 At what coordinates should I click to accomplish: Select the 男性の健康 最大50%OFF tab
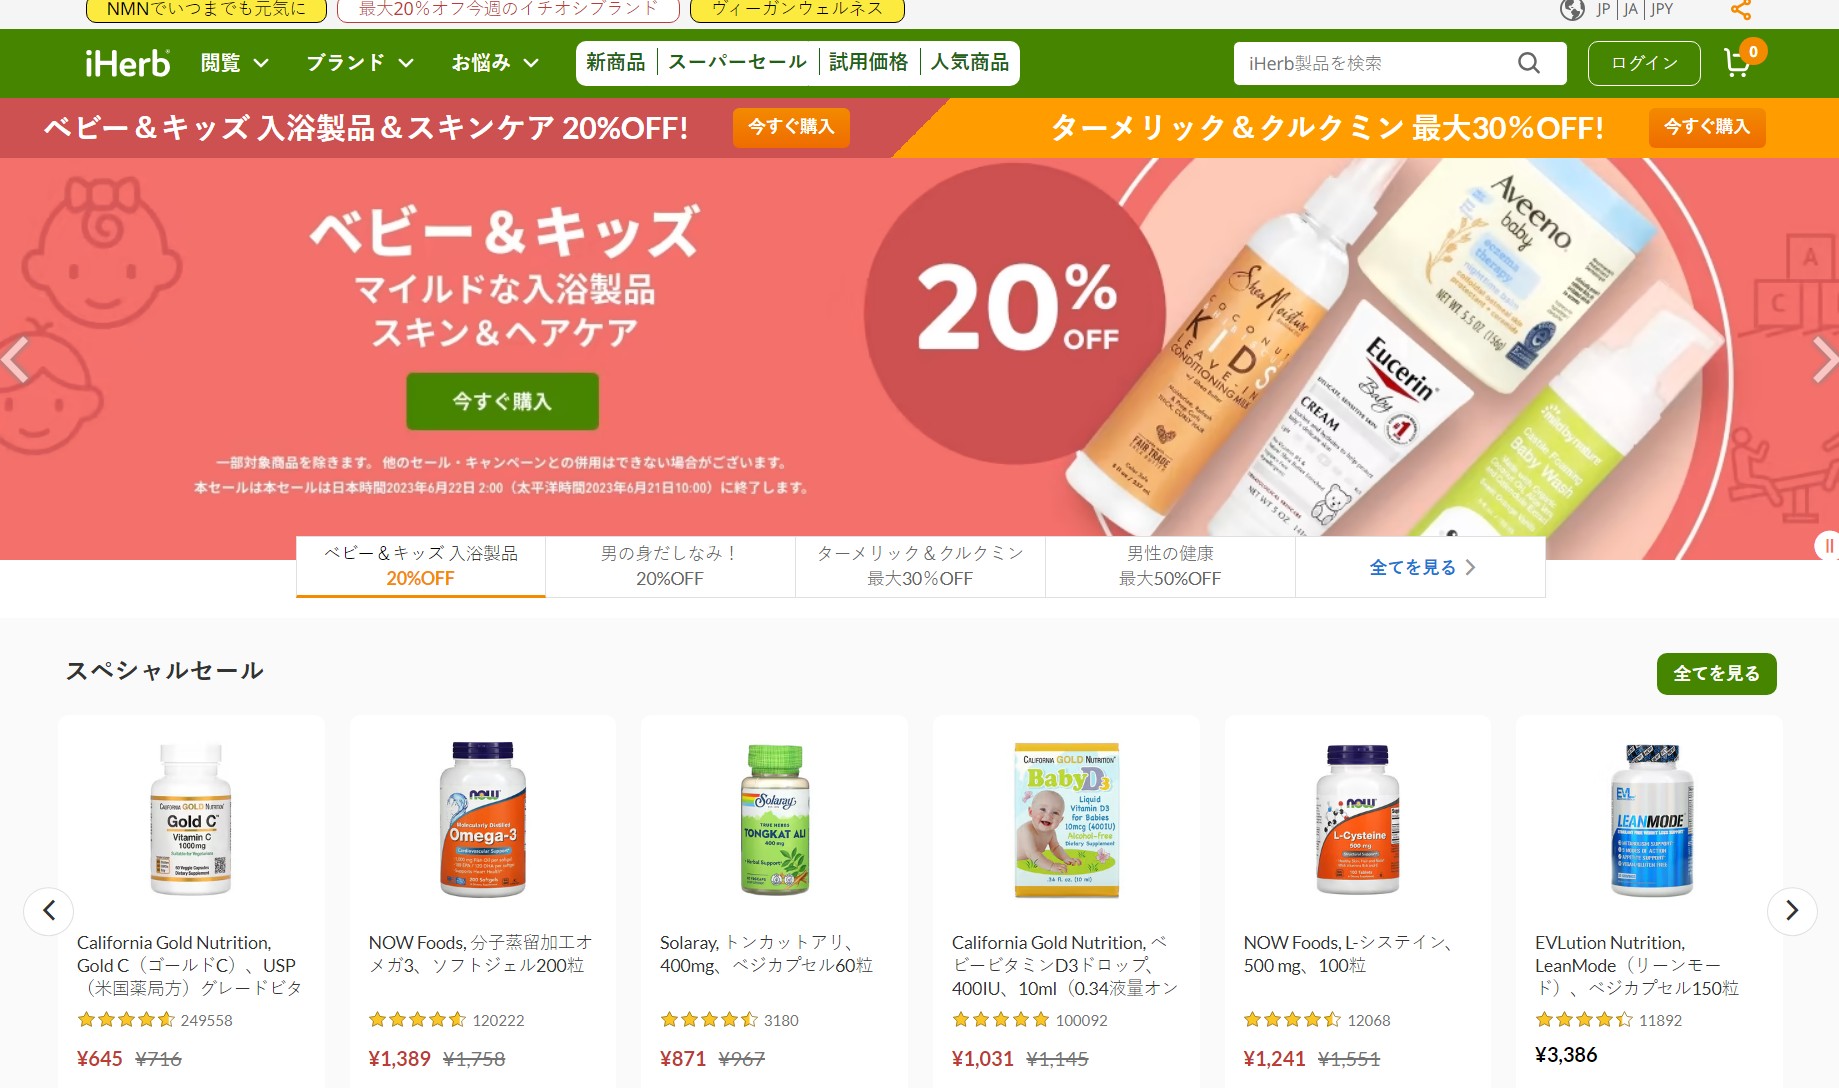click(x=1170, y=566)
